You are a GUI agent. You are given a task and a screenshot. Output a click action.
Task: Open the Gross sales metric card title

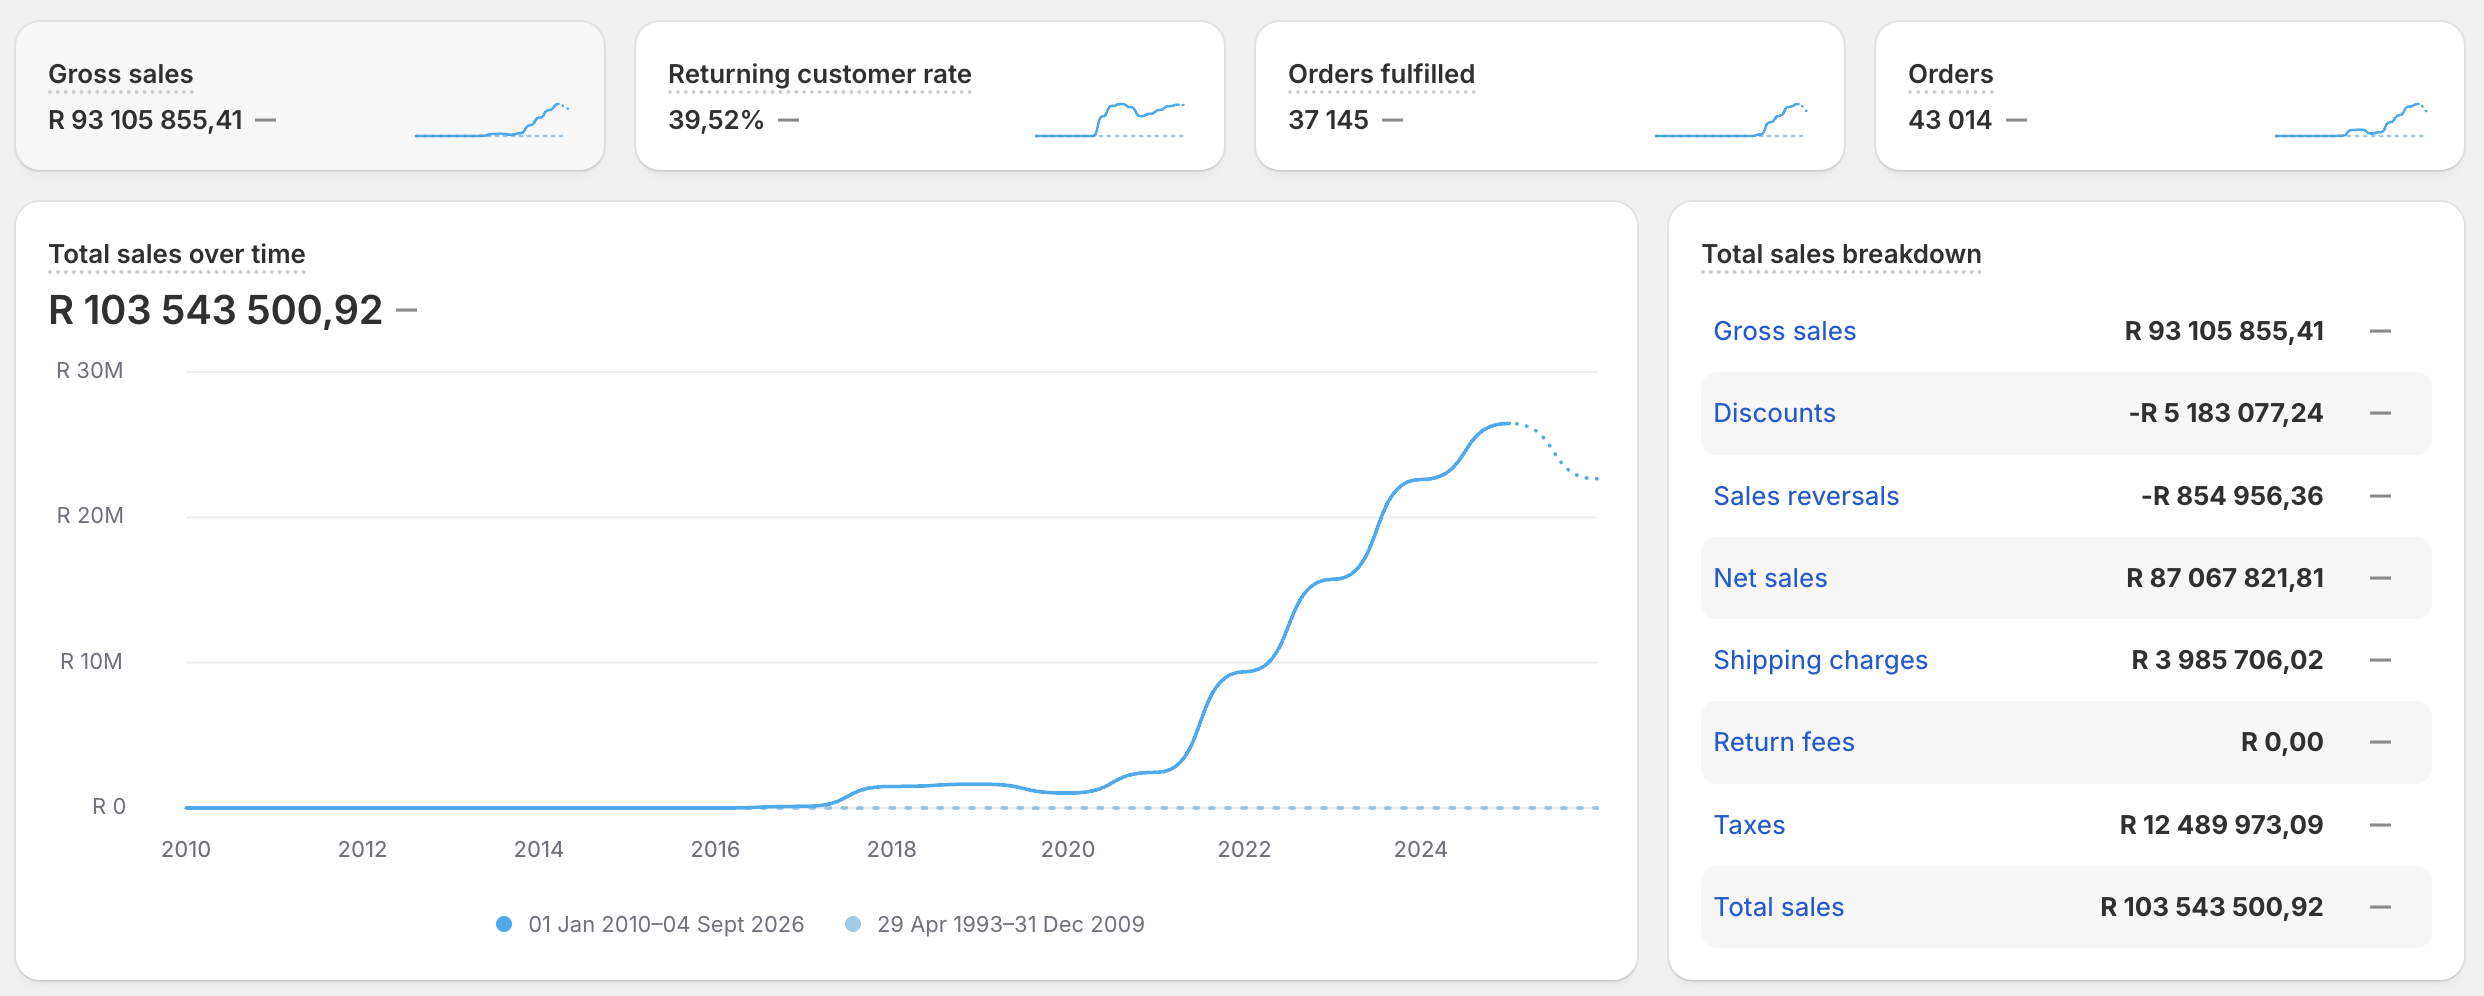coord(121,74)
